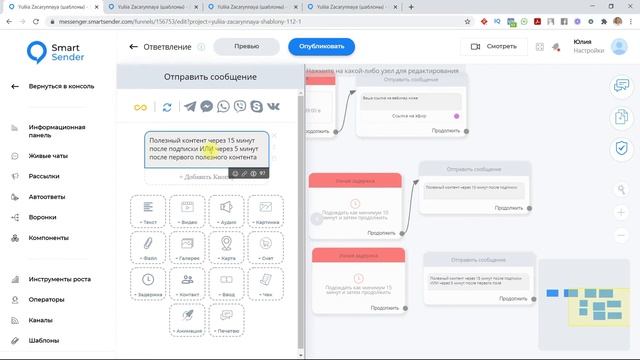The height and width of the screenshot is (360, 640).
Task: Add an Анимация block
Action: point(187,320)
